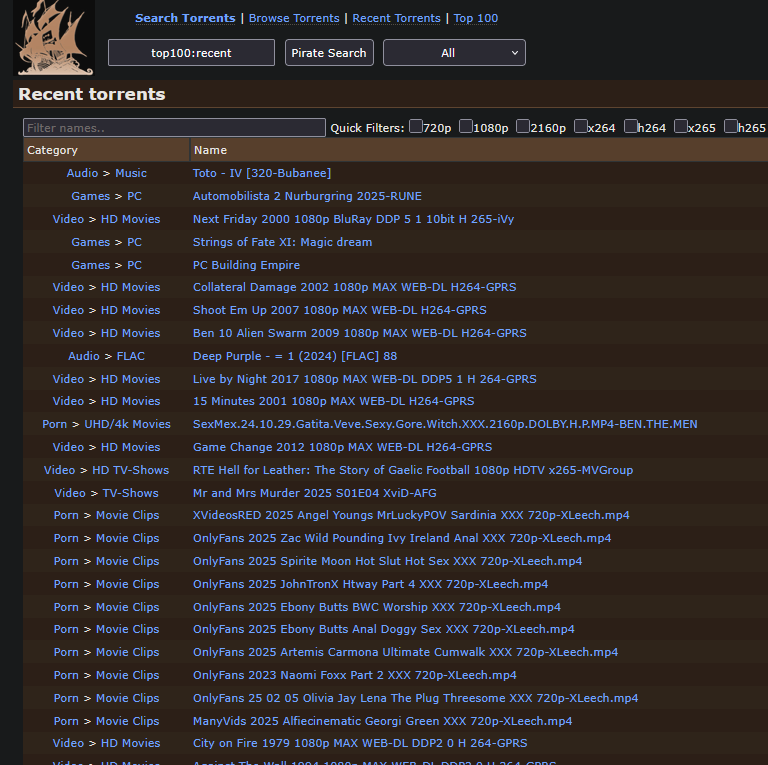This screenshot has height=765, width=768.
Task: Open Next Friday 2000 1080p BluRay torrent
Action: click(353, 219)
